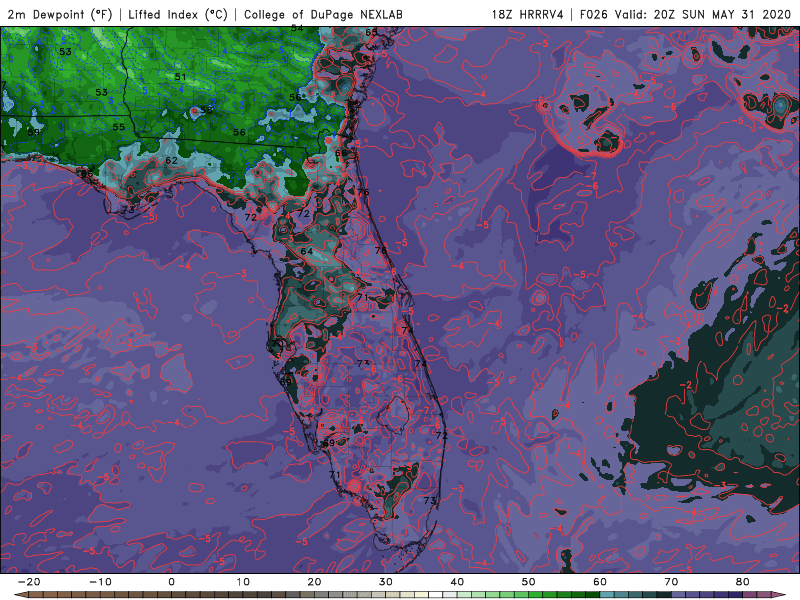Click the '10' colorbar scale label
Screen dimensions: 800x600
(243, 582)
